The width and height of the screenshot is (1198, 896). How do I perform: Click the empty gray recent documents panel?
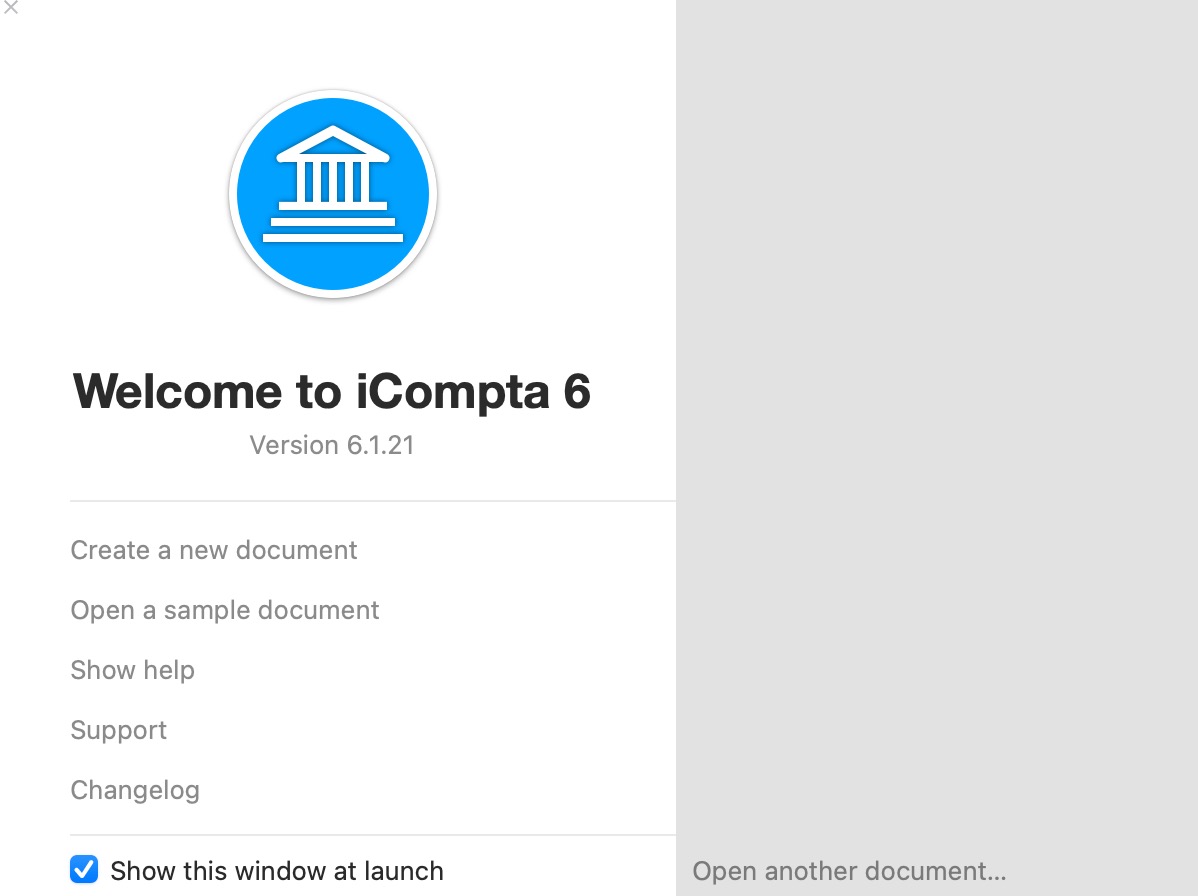[x=937, y=420]
